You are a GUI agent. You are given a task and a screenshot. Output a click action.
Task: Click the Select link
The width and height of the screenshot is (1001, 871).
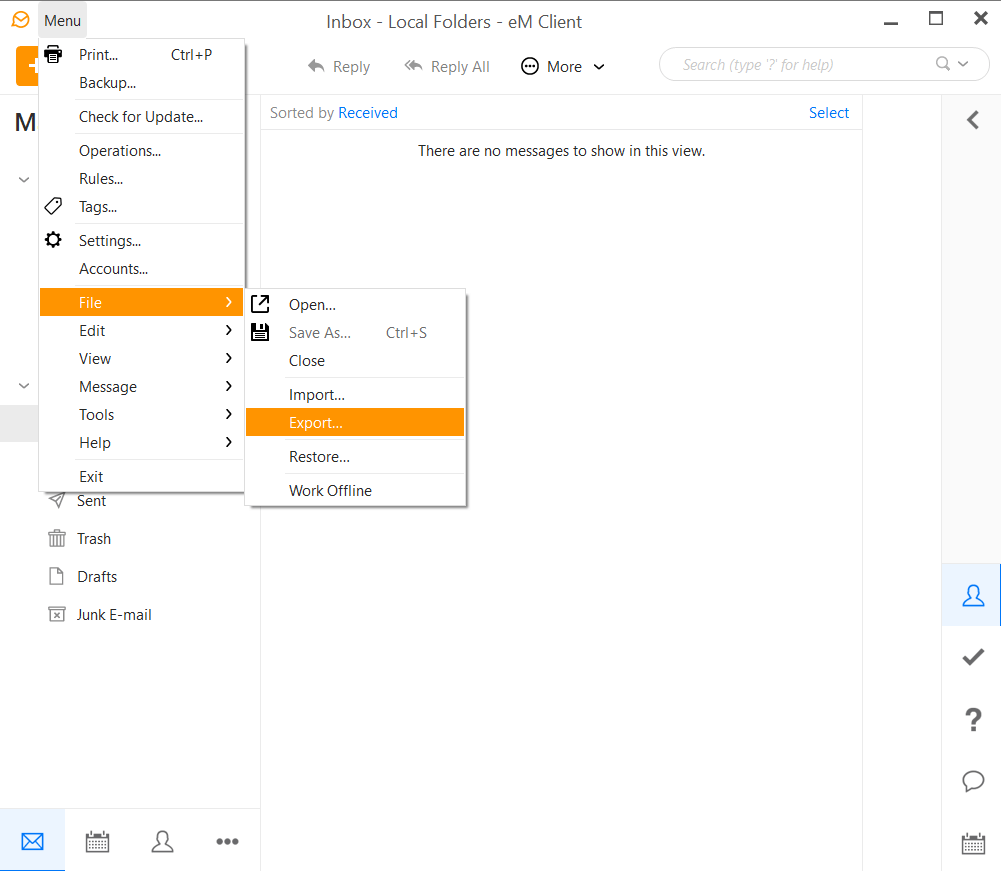[829, 112]
